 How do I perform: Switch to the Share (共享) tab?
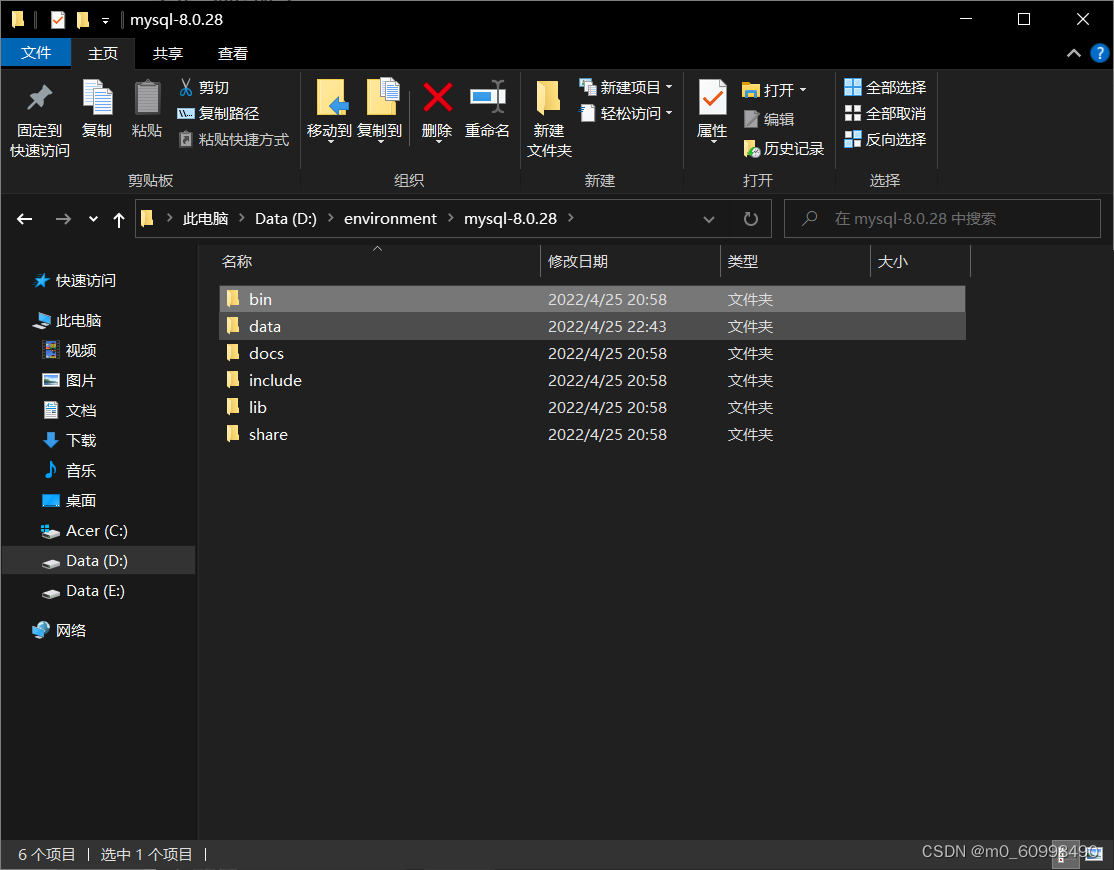168,53
